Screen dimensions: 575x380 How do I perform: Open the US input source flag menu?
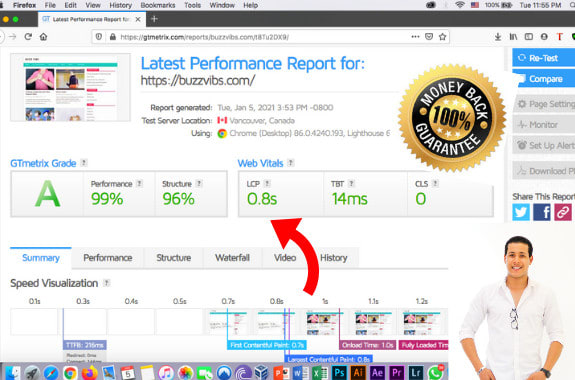475,5
